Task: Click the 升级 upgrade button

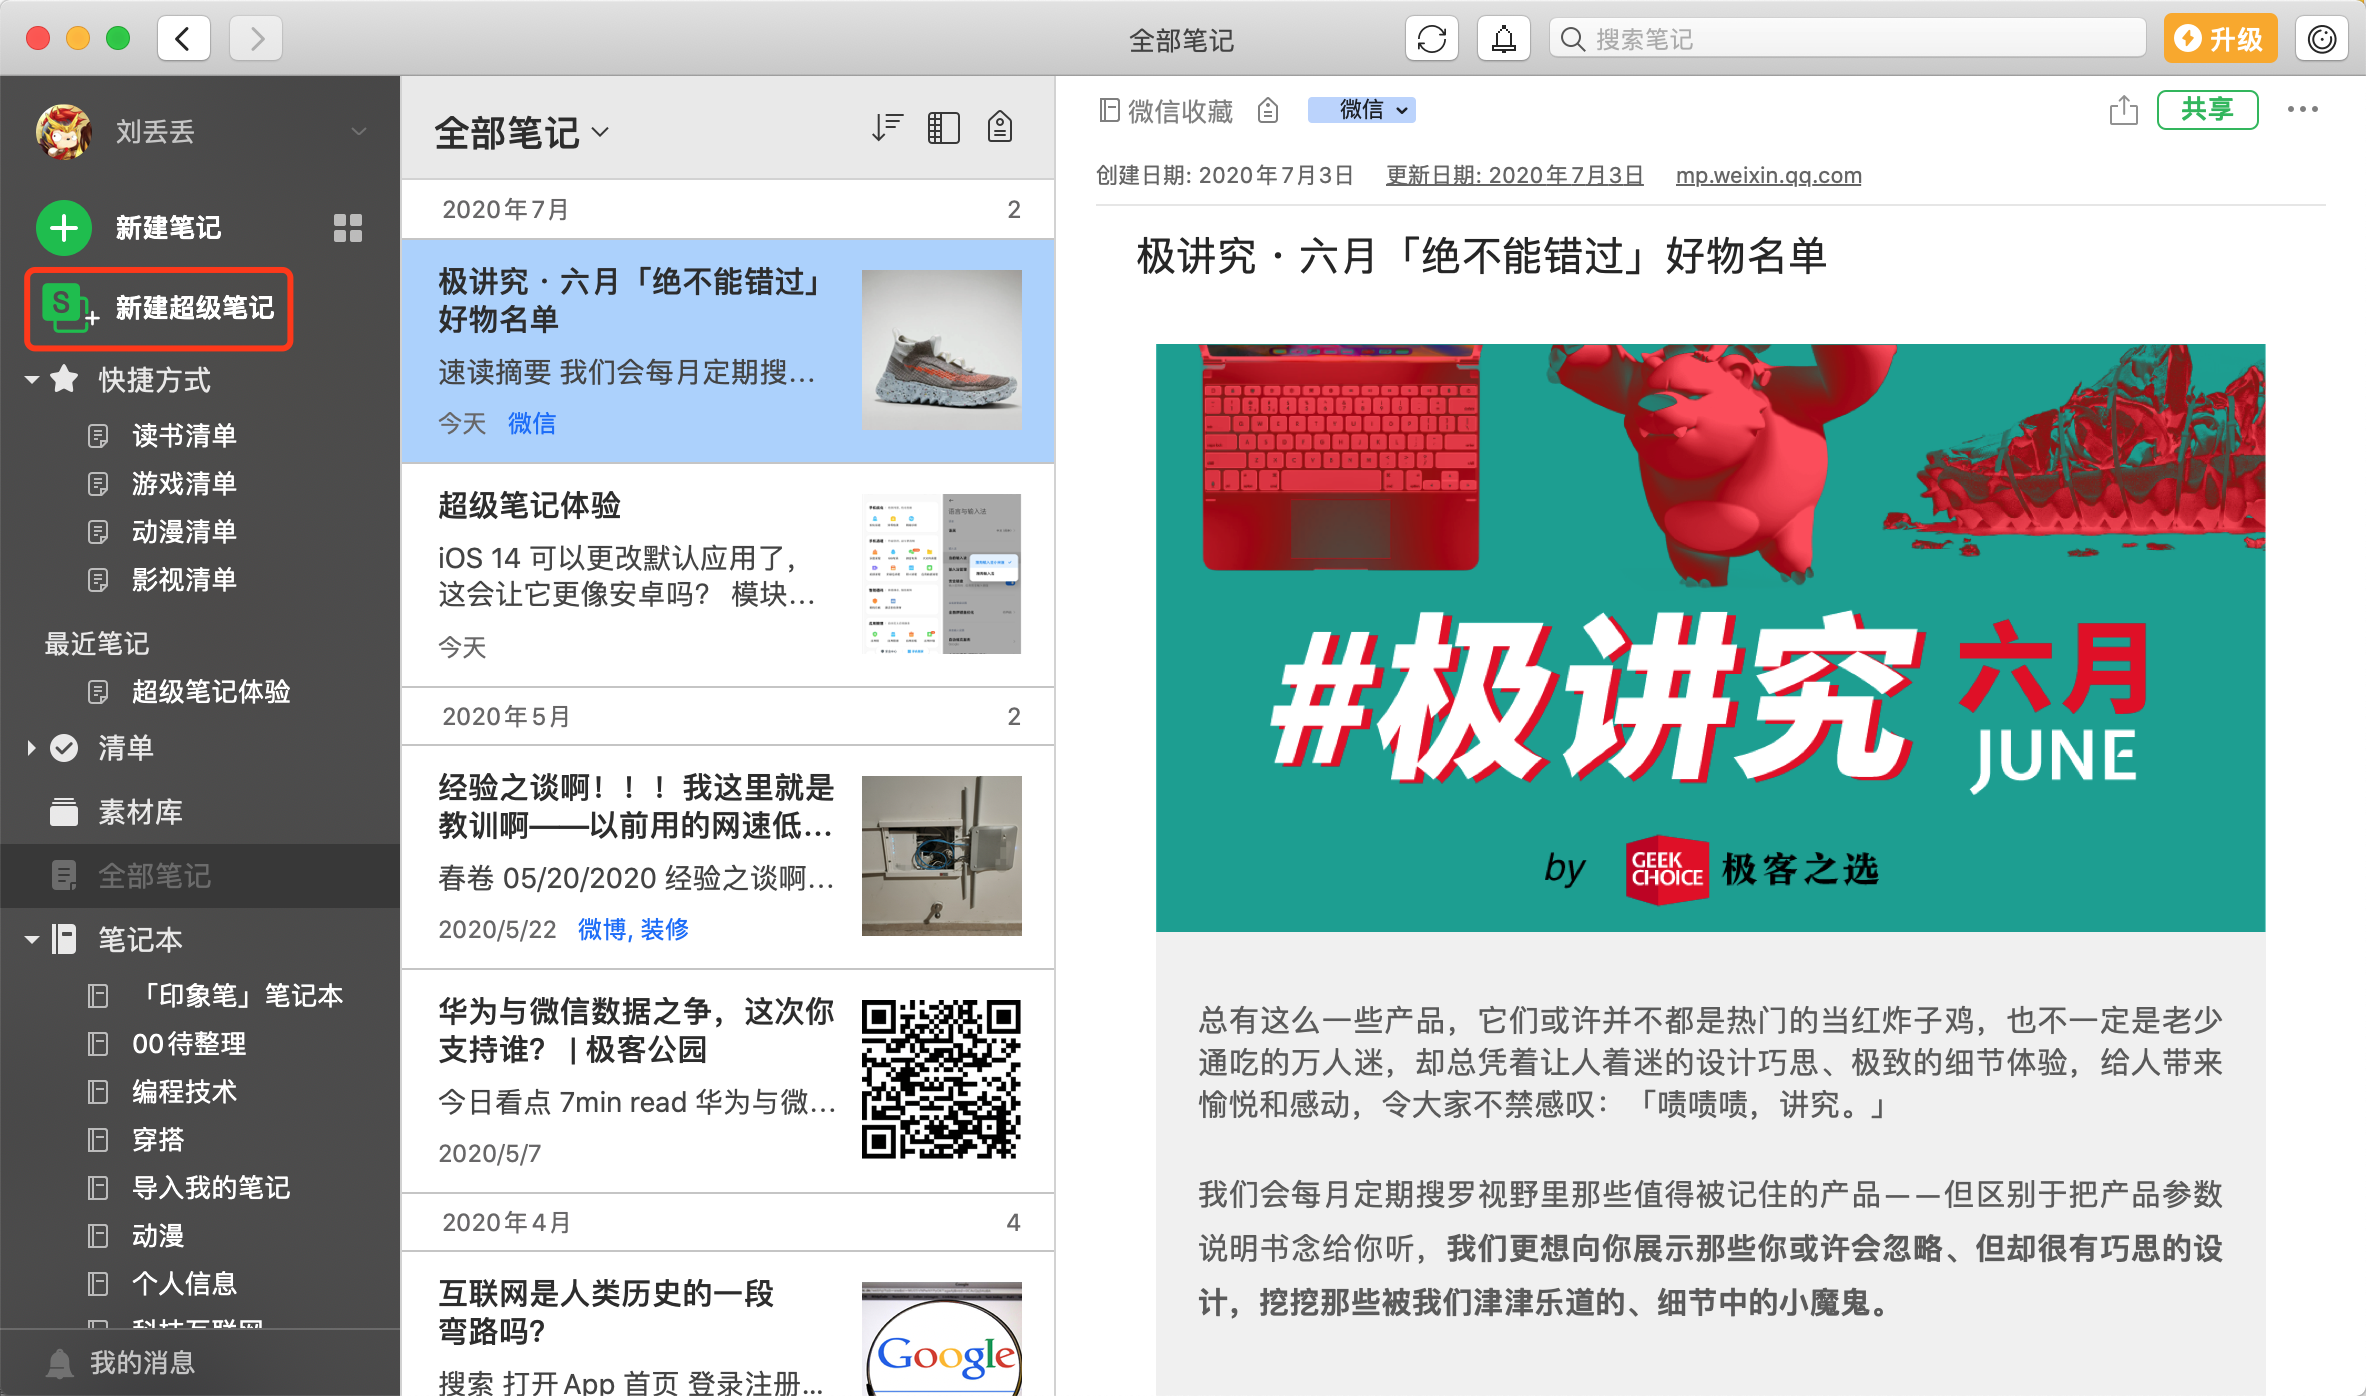Action: point(2220,39)
